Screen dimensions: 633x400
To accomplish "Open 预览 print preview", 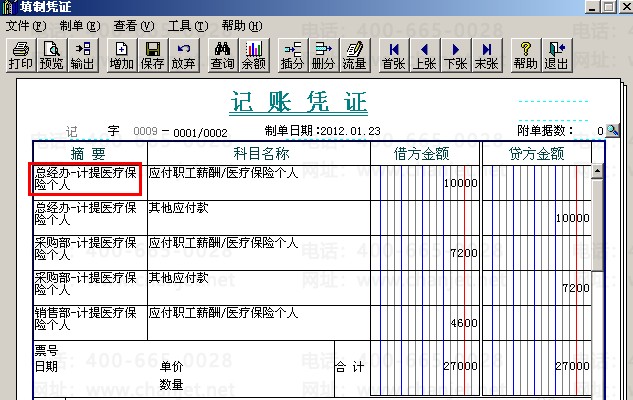I will point(52,56).
